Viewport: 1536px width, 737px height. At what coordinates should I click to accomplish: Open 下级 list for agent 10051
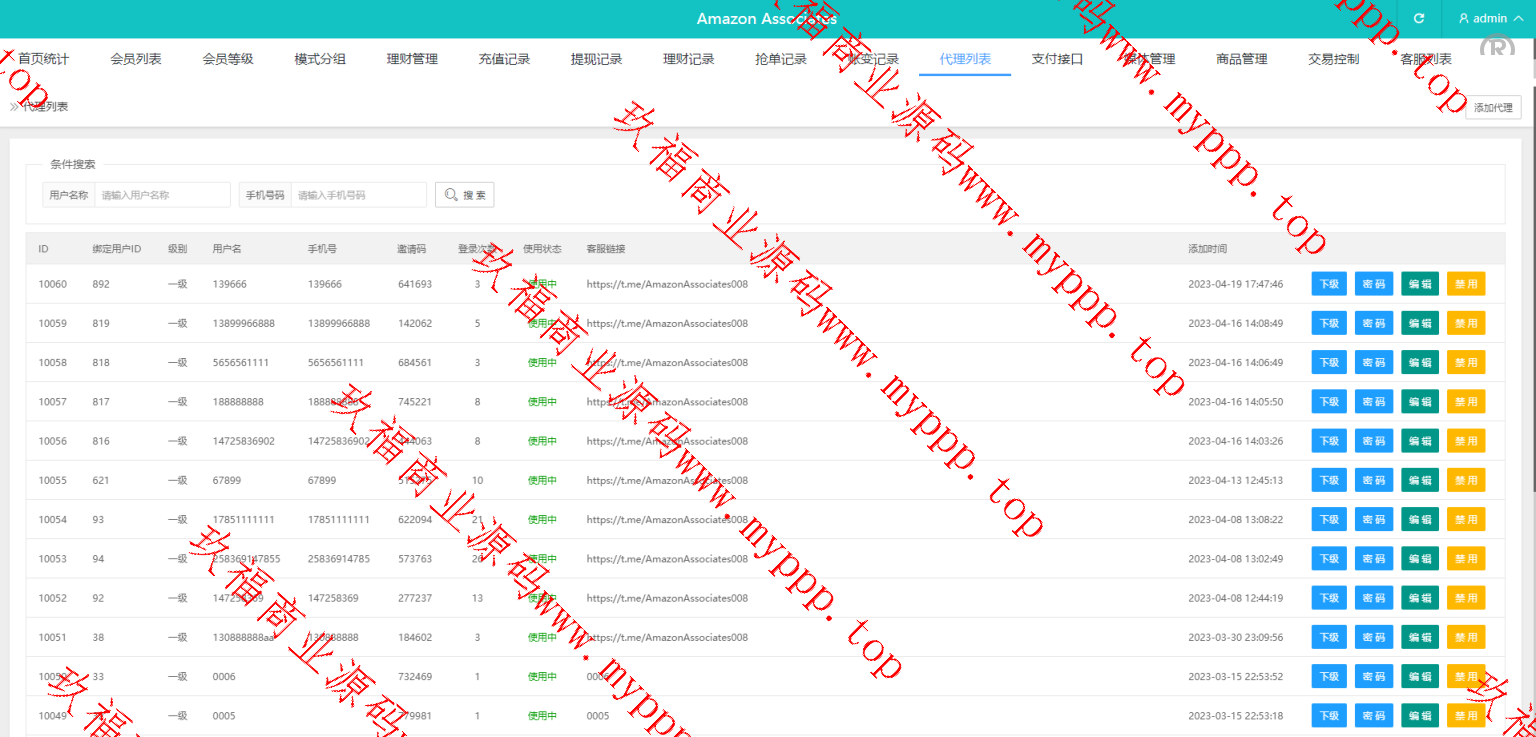coord(1329,637)
